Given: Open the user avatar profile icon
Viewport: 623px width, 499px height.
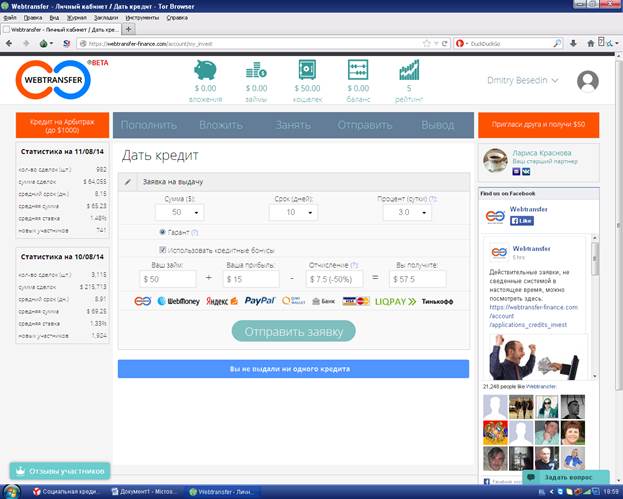Looking at the screenshot, I should [588, 81].
